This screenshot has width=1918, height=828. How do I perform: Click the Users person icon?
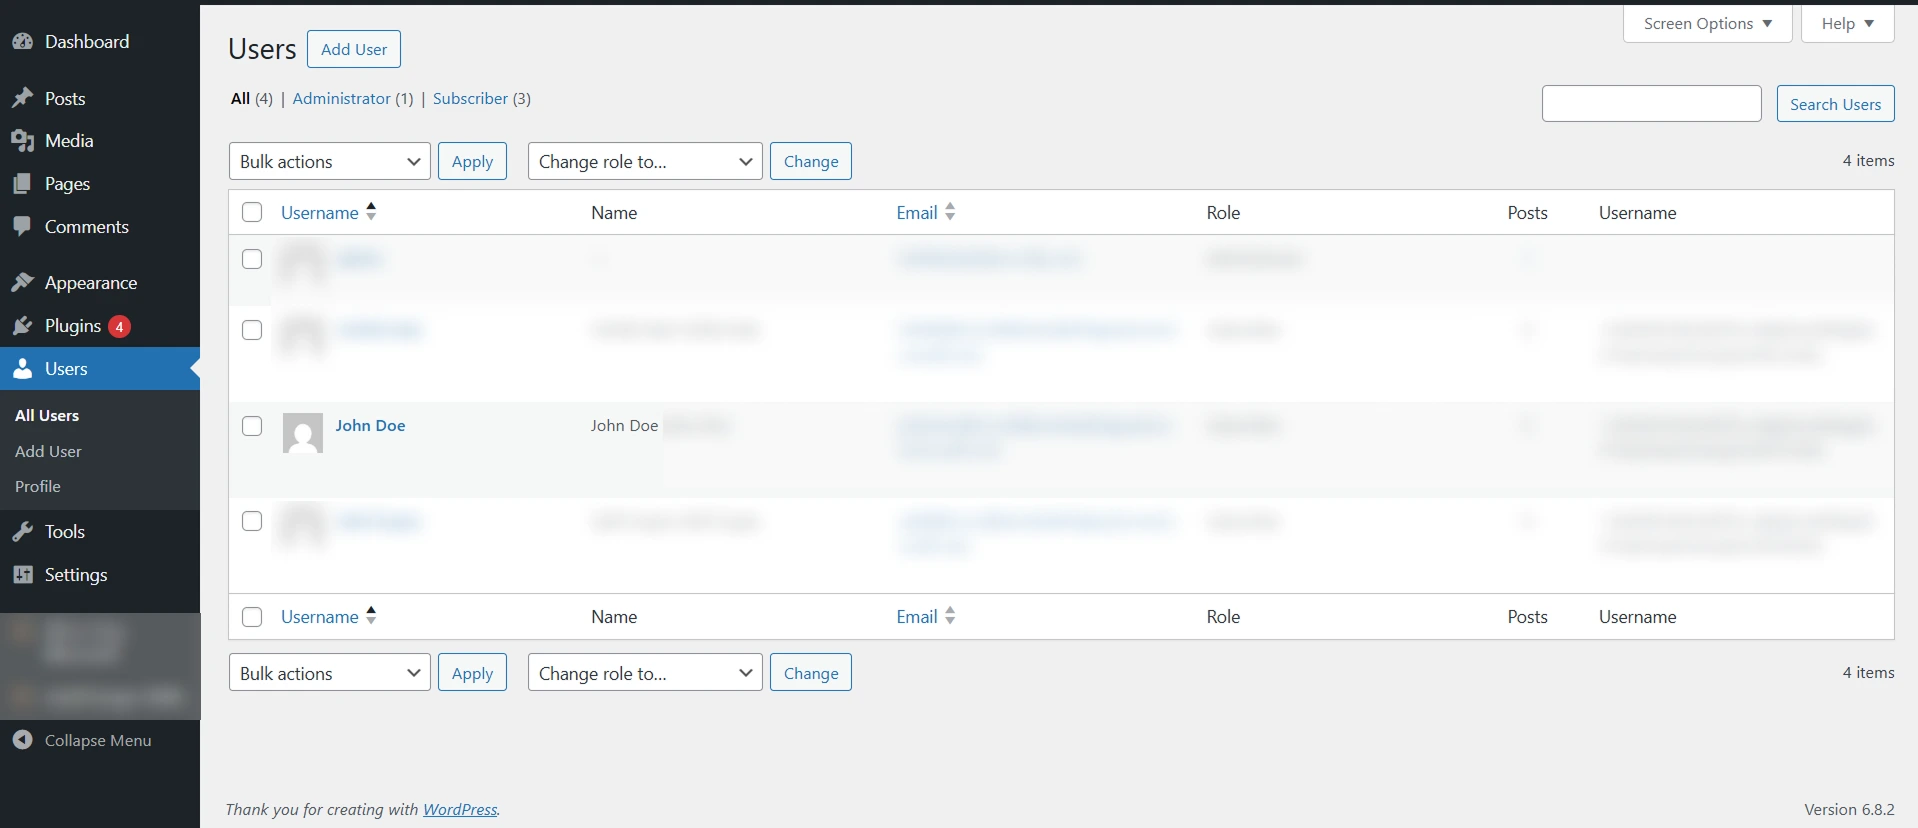point(23,369)
